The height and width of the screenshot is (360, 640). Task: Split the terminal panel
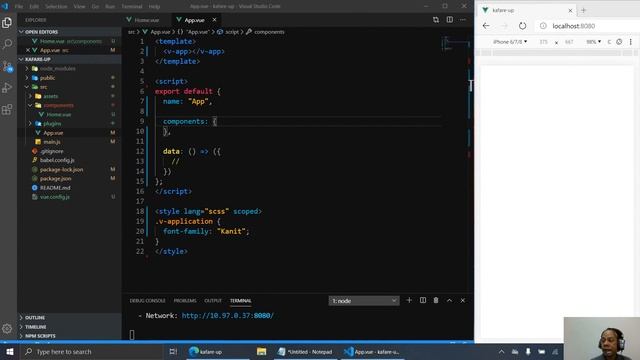[423, 300]
